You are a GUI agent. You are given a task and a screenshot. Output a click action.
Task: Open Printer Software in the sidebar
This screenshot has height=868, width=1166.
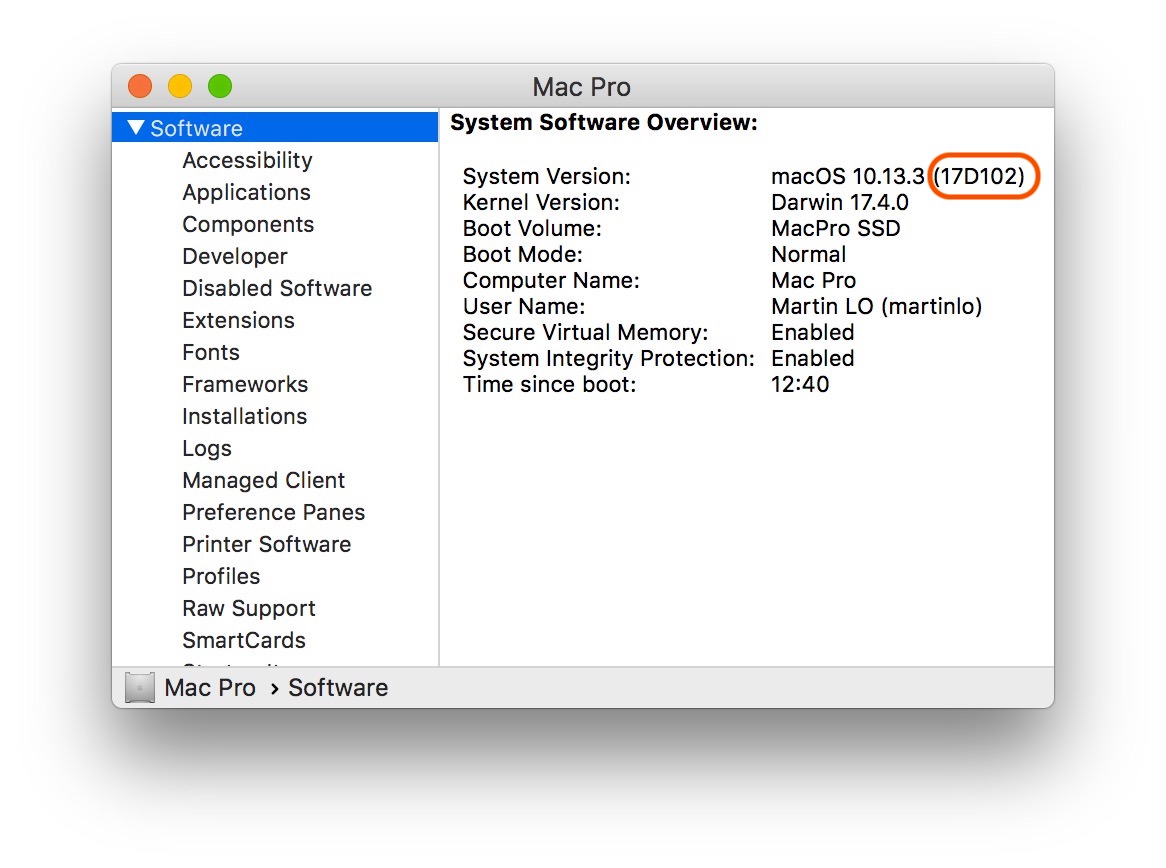tap(267, 544)
